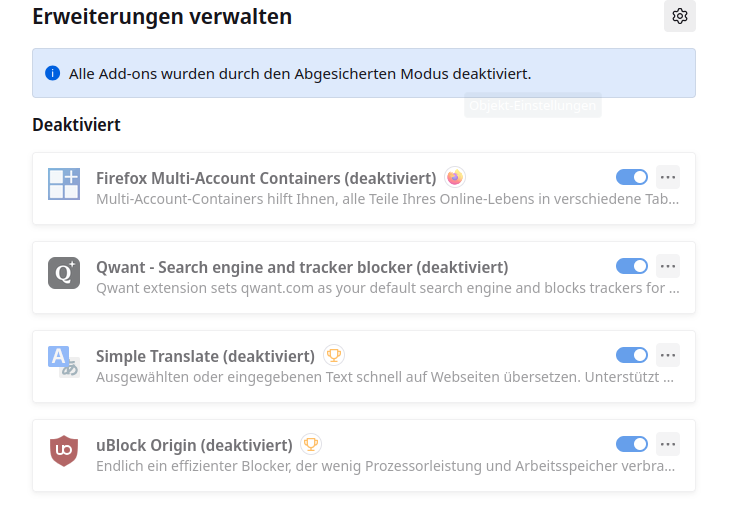Viewport: 750px width, 520px height.
Task: Click the Firefox badge next to Multi-Account Containers
Action: [x=455, y=178]
